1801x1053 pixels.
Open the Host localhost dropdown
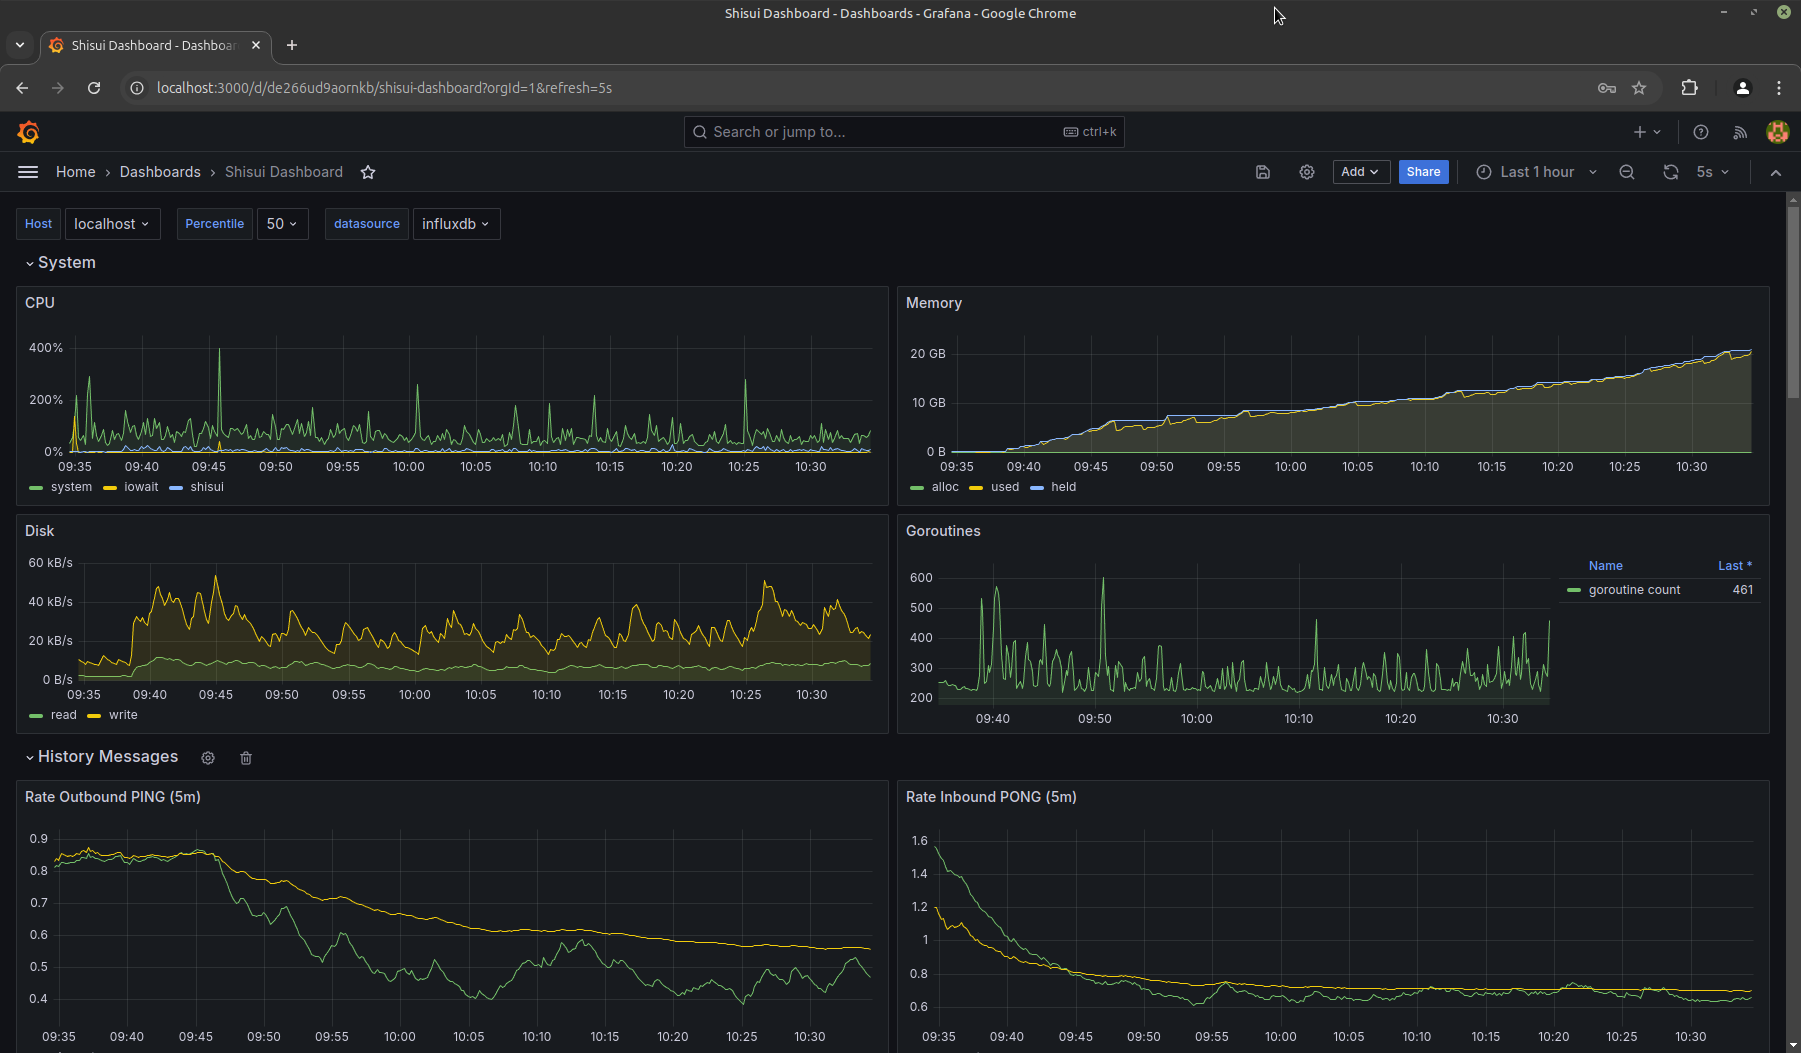(x=111, y=224)
